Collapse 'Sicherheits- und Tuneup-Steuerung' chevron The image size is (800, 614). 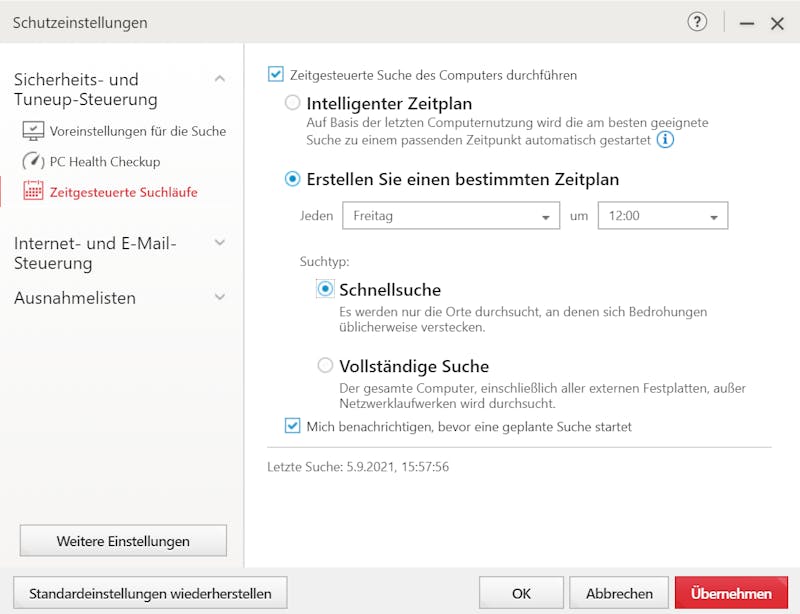pos(220,79)
